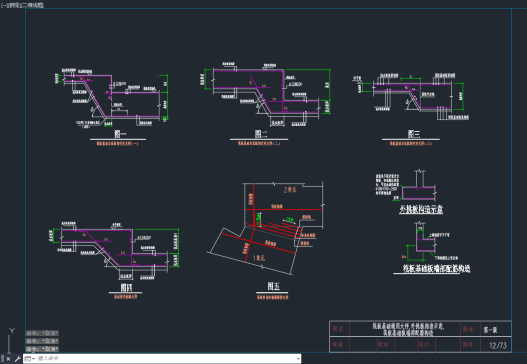
Task: Select the 1单元 red label in plan
Action: [x=259, y=258]
